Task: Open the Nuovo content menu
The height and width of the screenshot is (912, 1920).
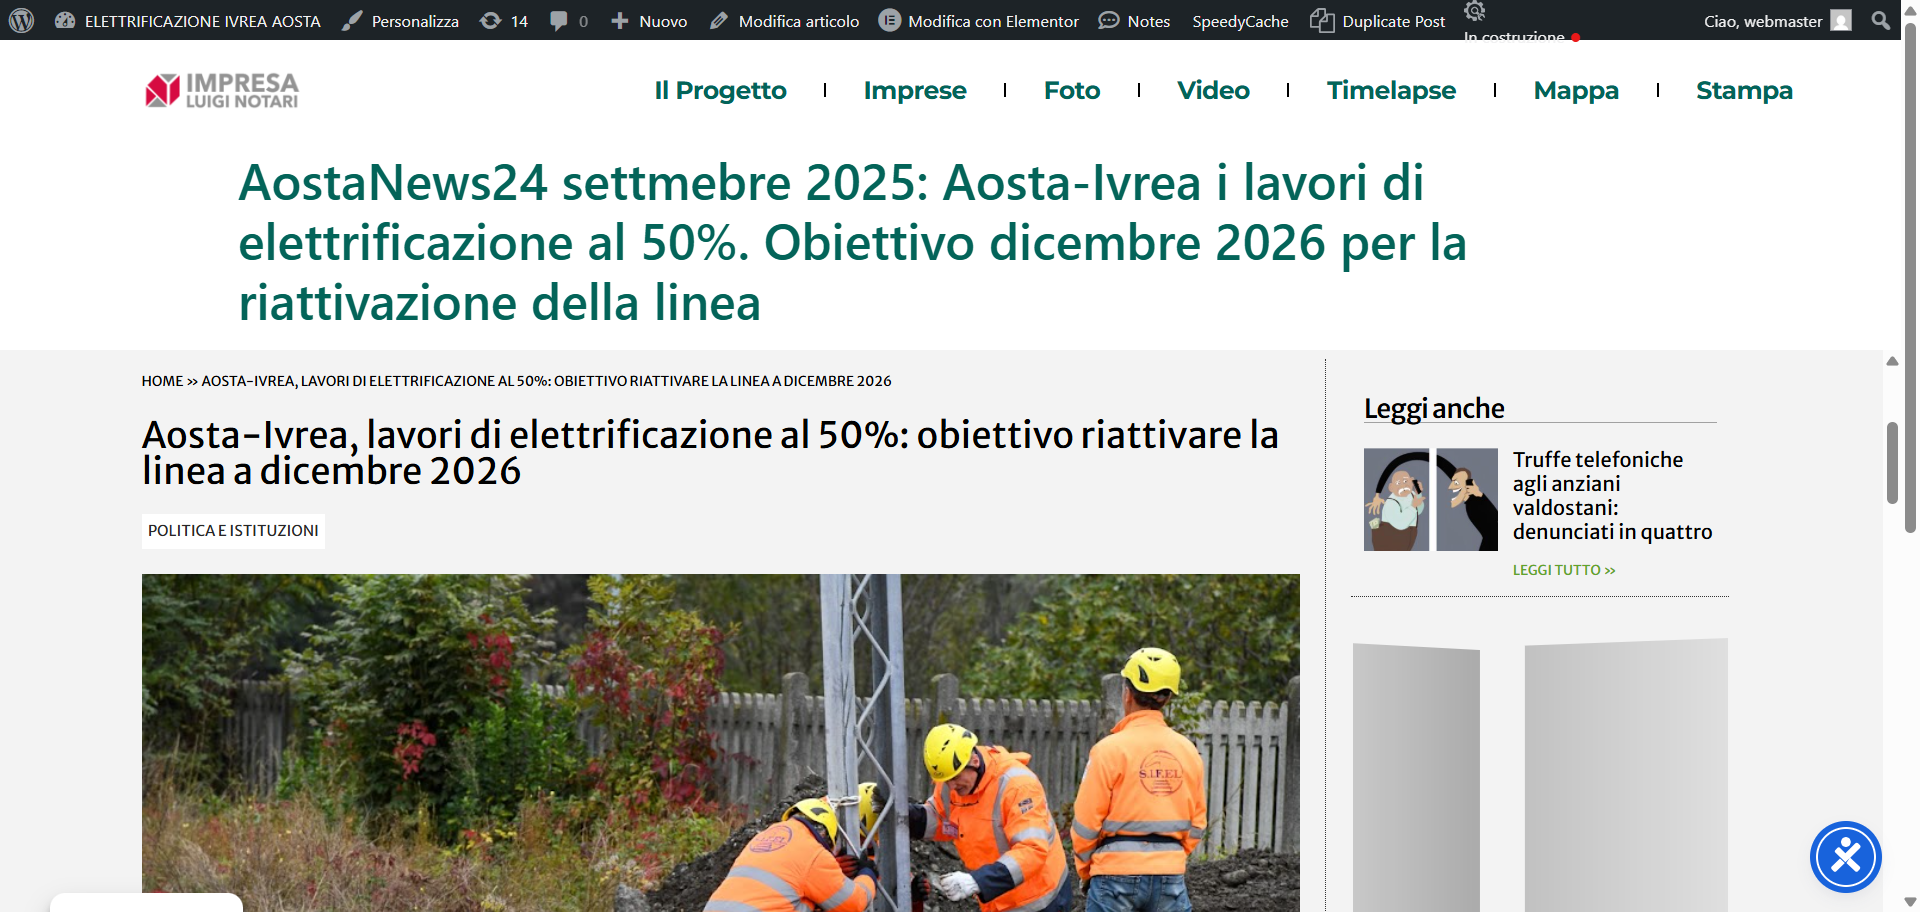Action: (x=649, y=21)
